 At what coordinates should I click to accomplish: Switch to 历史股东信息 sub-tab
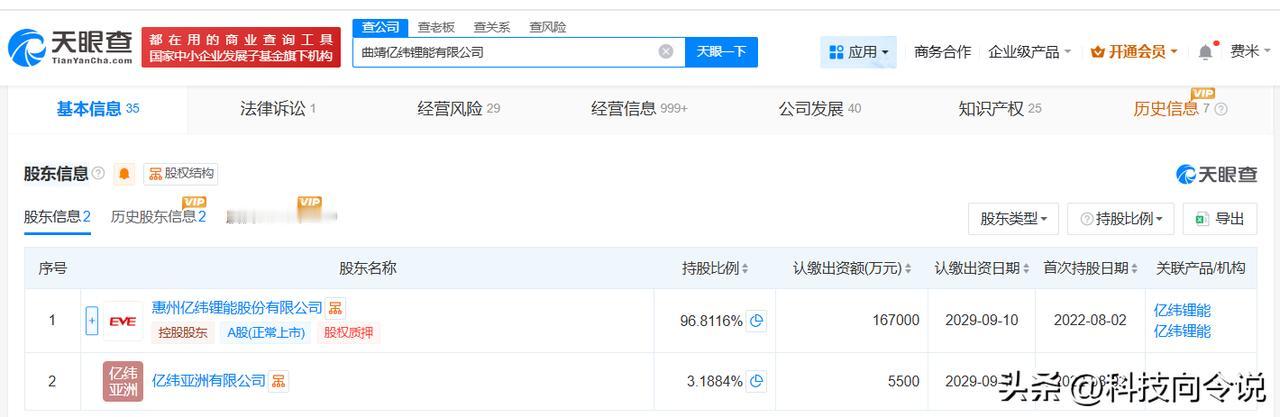point(158,217)
